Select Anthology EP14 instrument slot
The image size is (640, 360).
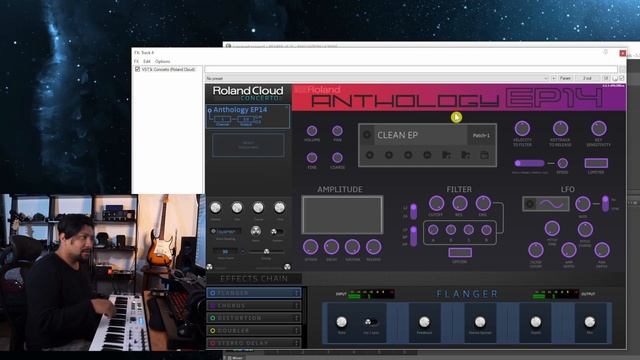click(x=248, y=116)
